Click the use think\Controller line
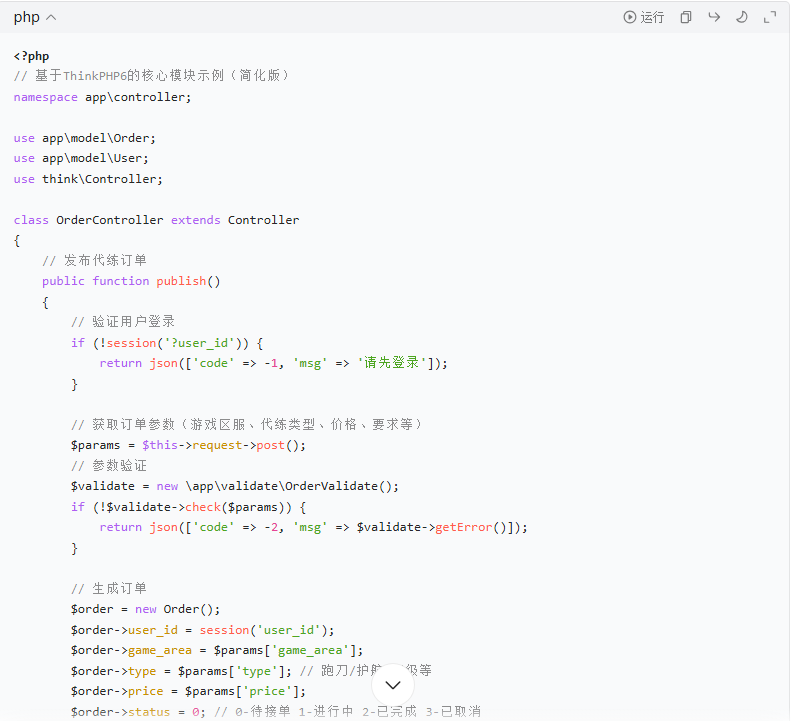 click(x=88, y=179)
